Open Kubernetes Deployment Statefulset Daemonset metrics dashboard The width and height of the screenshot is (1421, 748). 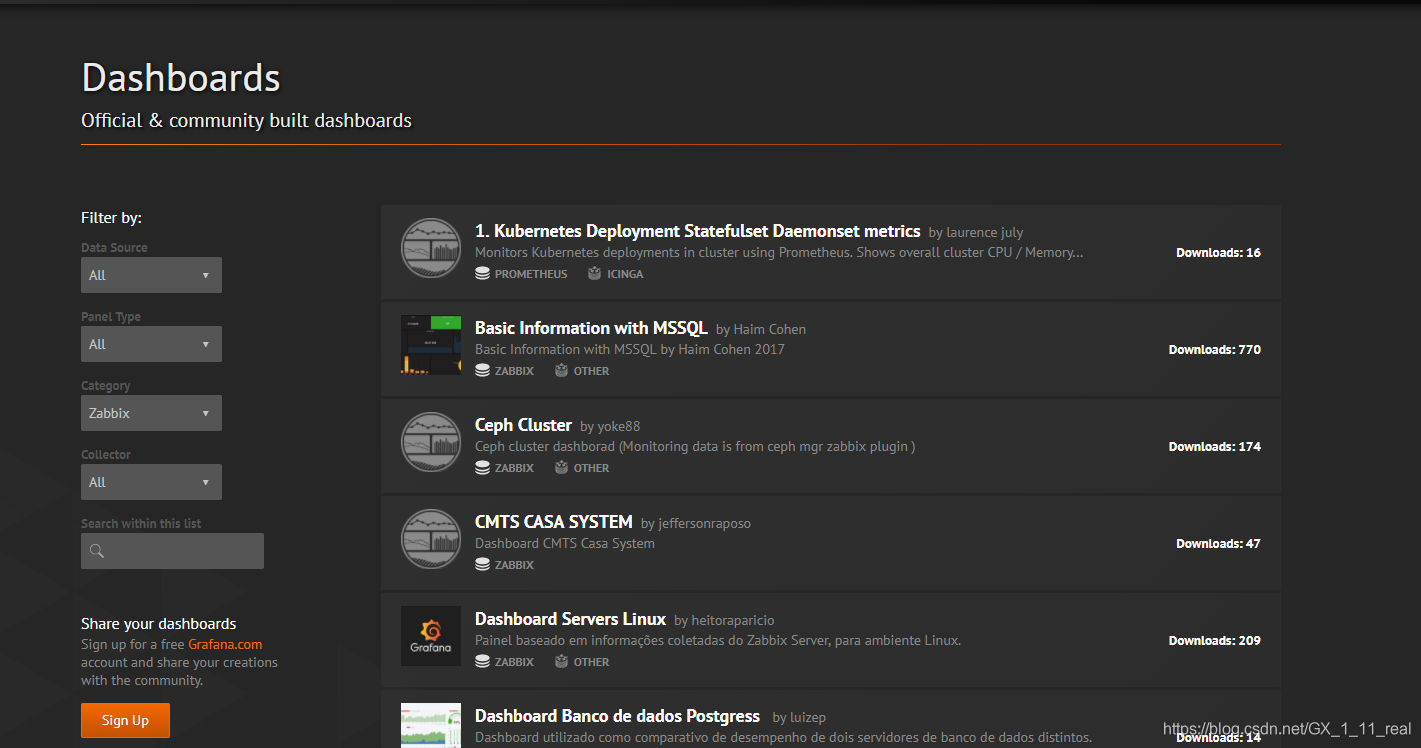point(697,231)
